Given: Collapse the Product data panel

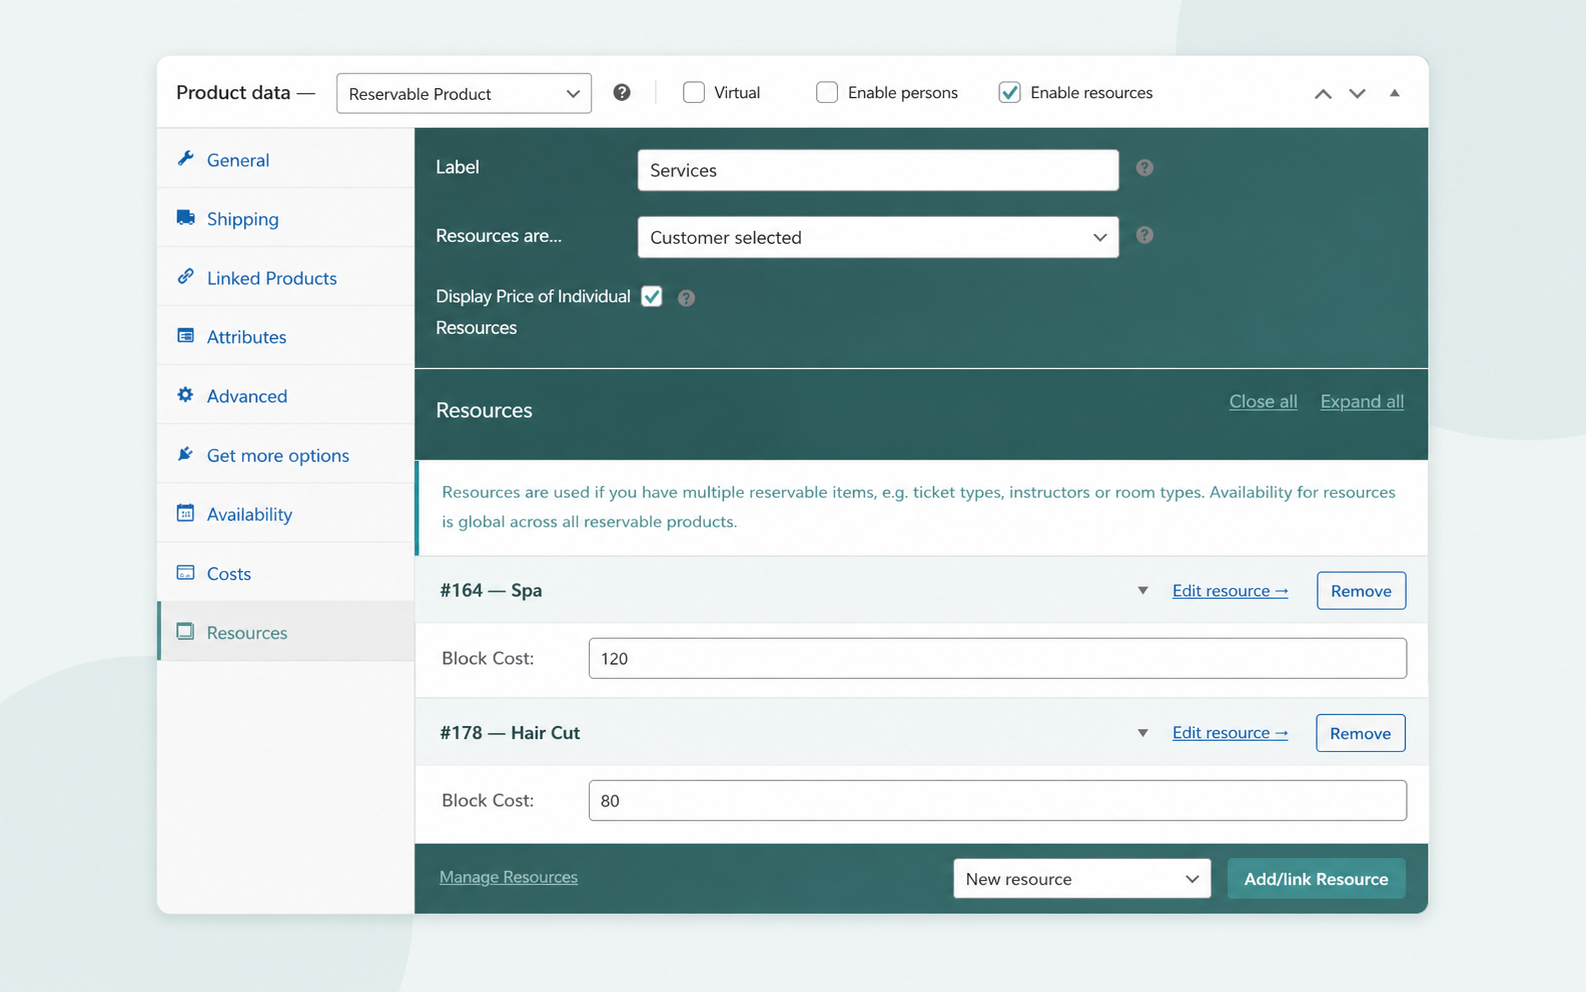Looking at the screenshot, I should tap(1394, 93).
